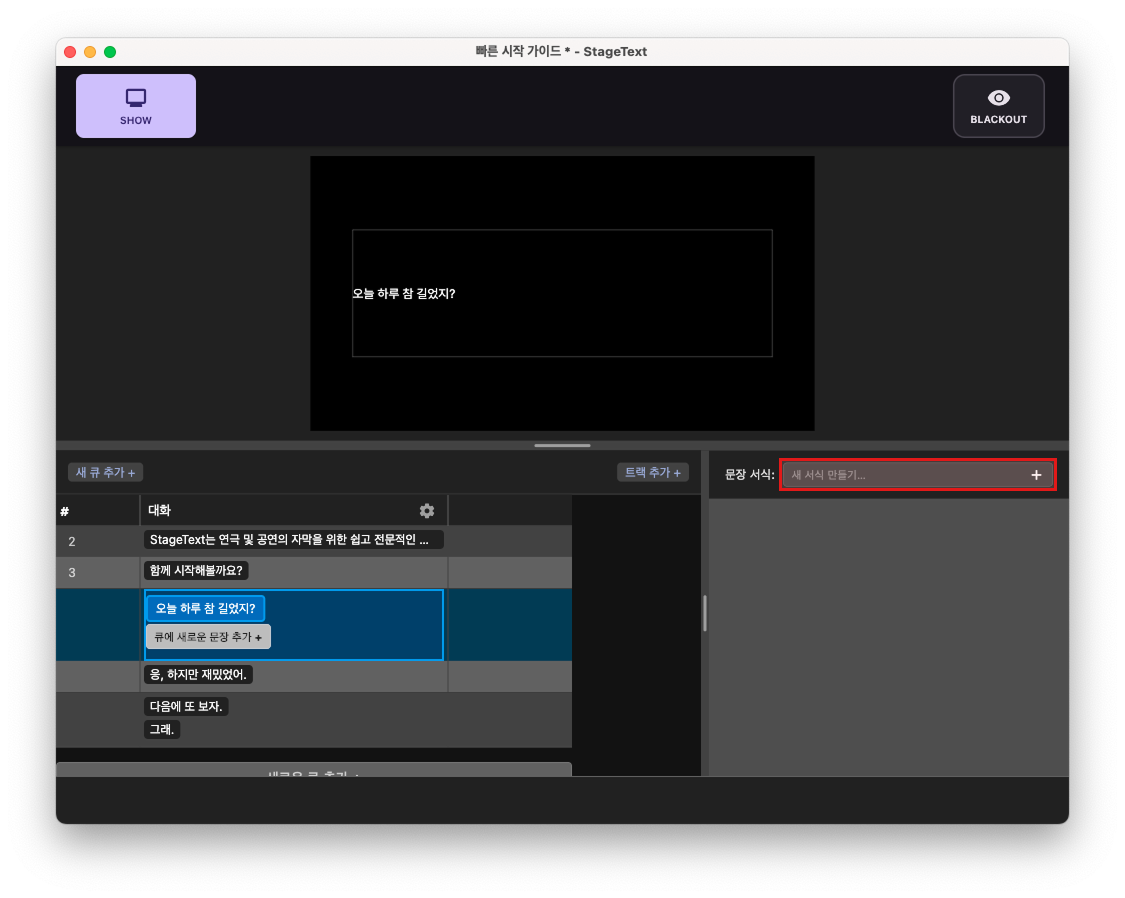This screenshot has width=1125, height=898.
Task: Click the 새 큐 추가 button
Action: click(105, 471)
